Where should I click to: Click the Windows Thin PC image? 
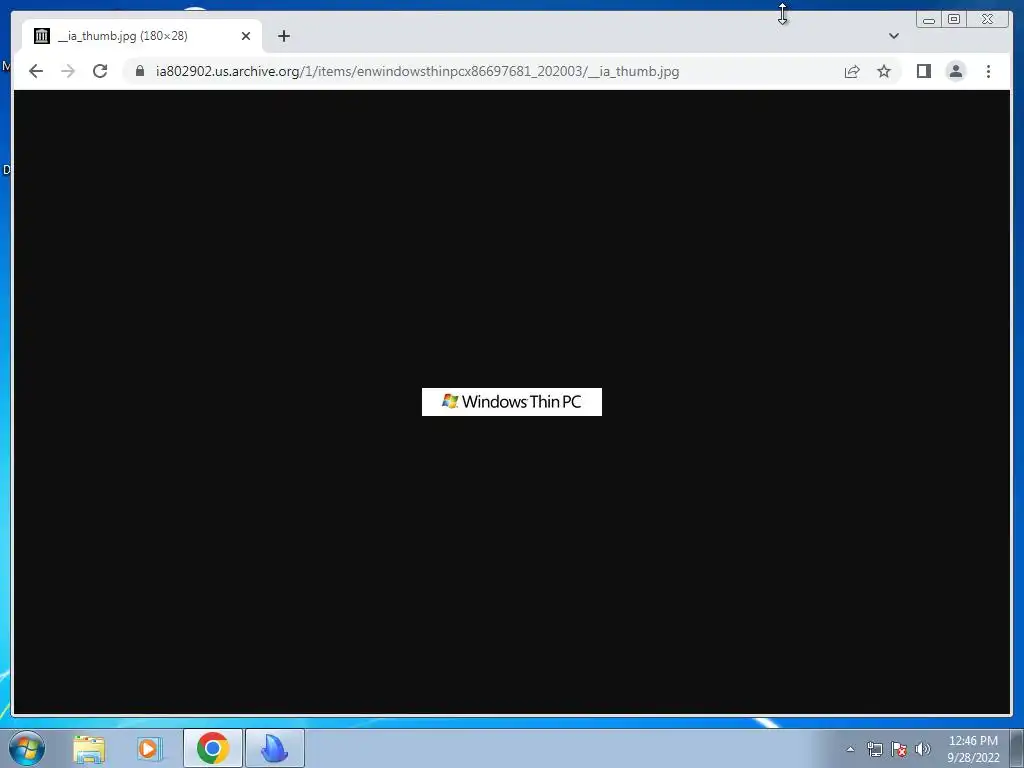coord(511,402)
